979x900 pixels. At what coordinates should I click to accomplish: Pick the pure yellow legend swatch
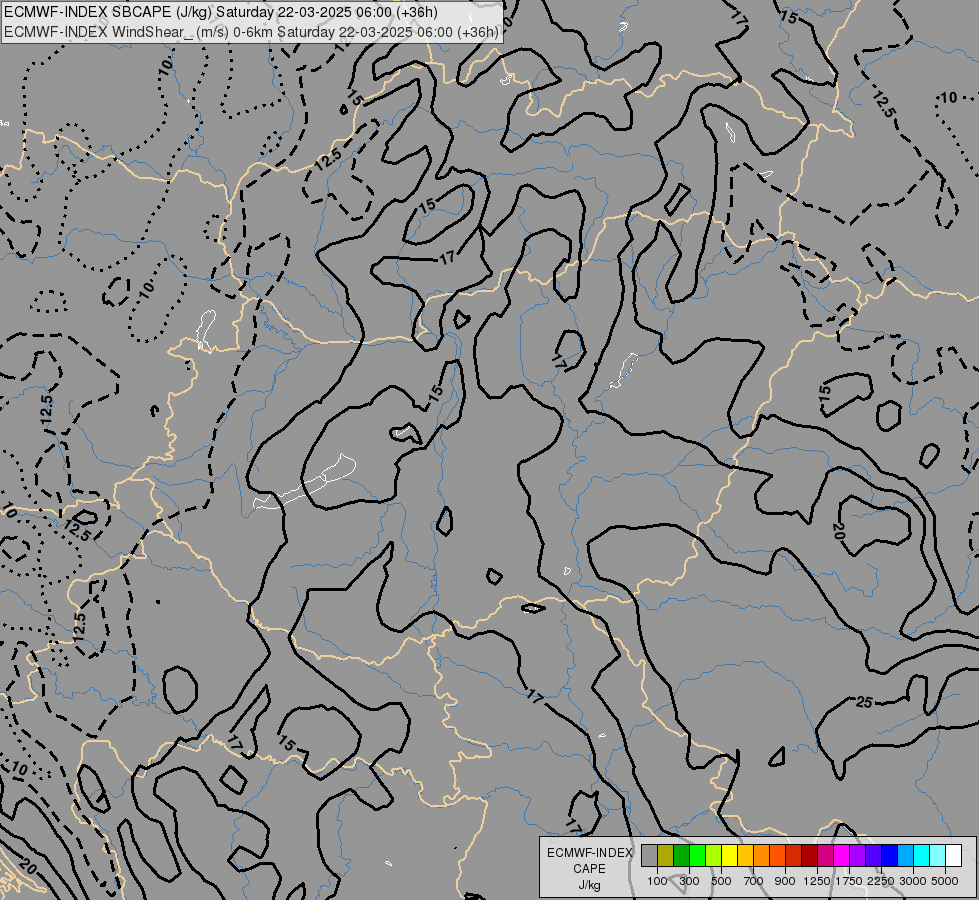(x=730, y=855)
